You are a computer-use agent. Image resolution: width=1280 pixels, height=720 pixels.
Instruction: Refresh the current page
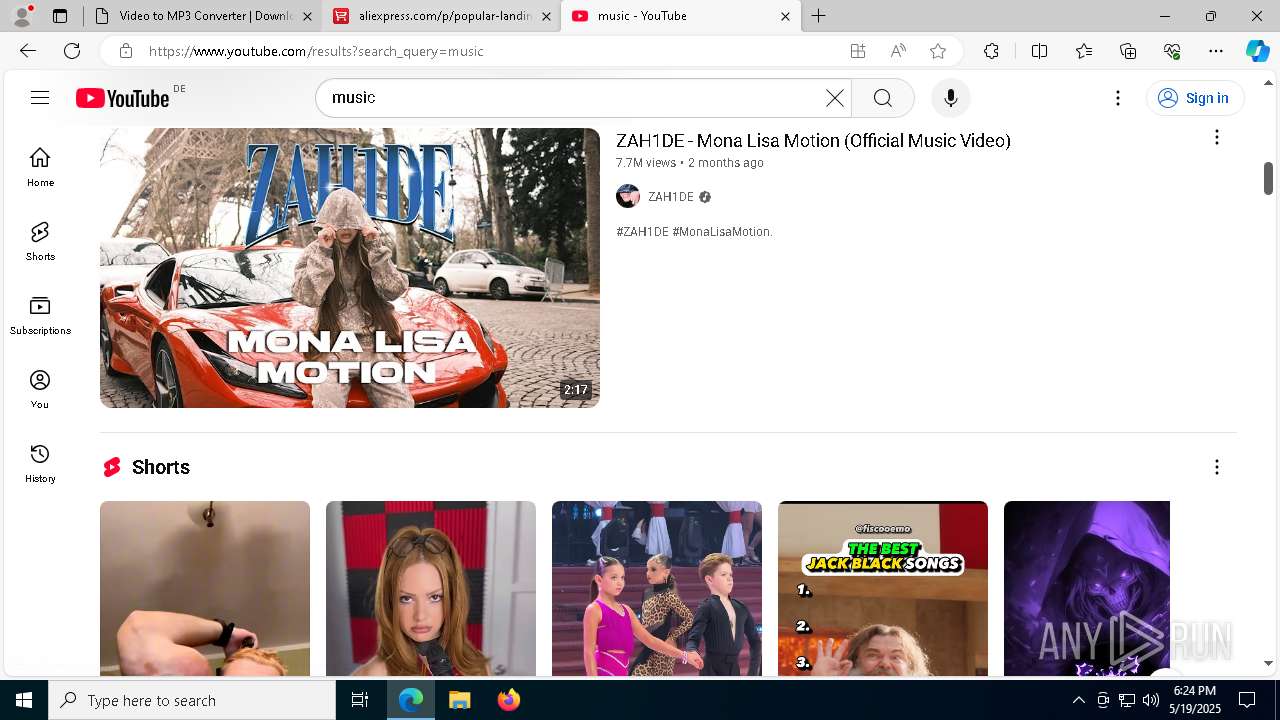tap(72, 51)
